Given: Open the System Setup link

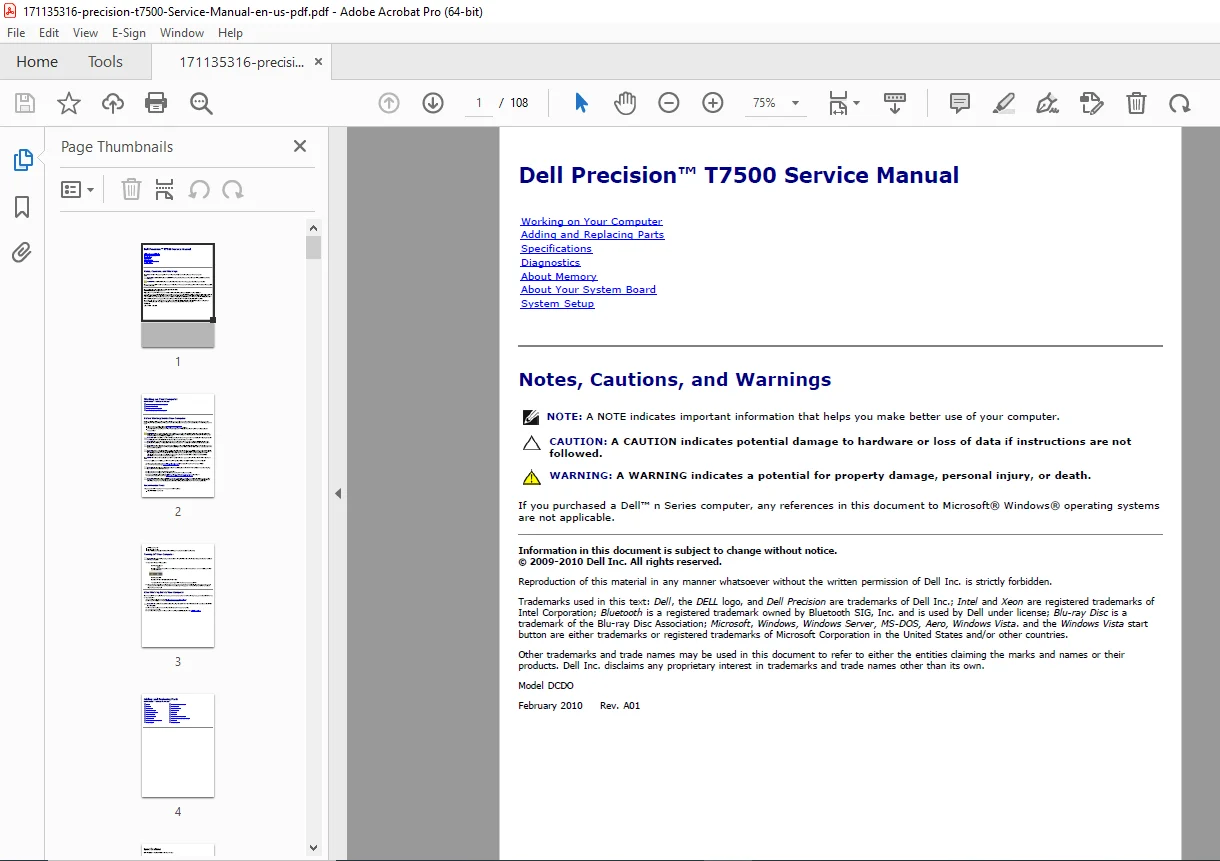Looking at the screenshot, I should pyautogui.click(x=557, y=304).
